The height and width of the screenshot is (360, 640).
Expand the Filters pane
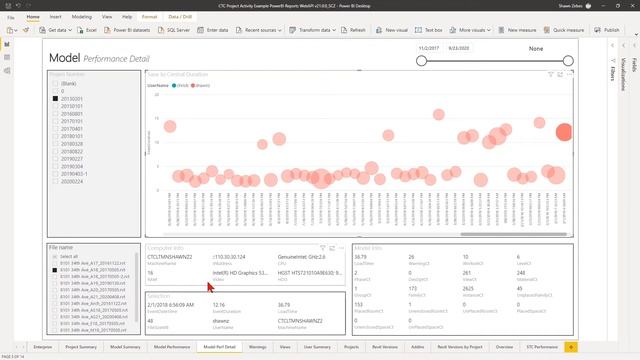pos(613,45)
